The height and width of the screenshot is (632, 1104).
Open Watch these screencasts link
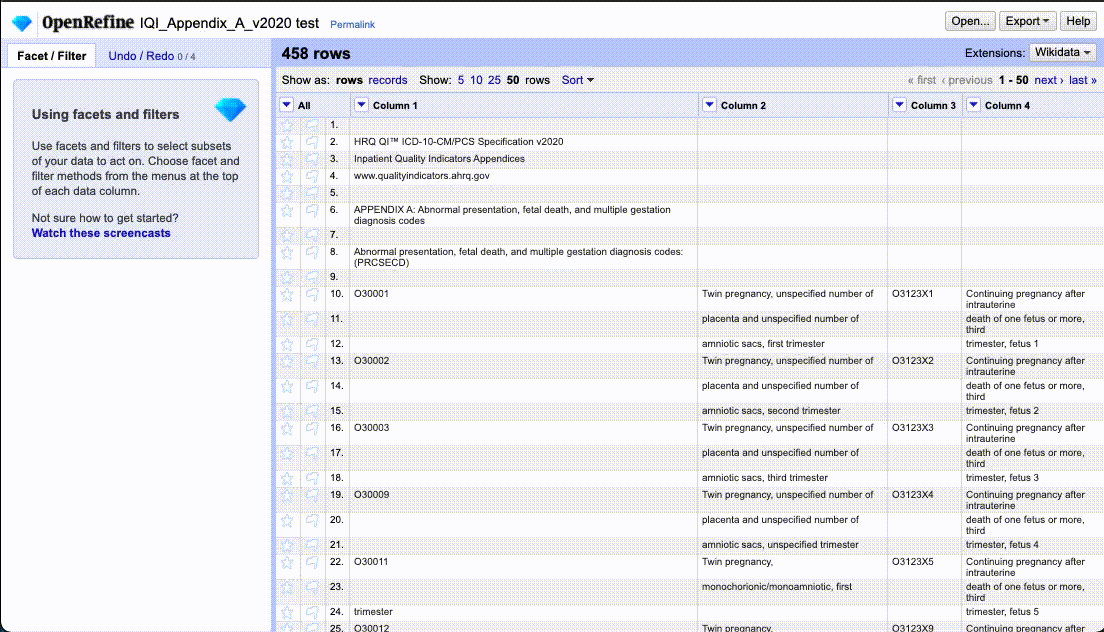(x=101, y=233)
